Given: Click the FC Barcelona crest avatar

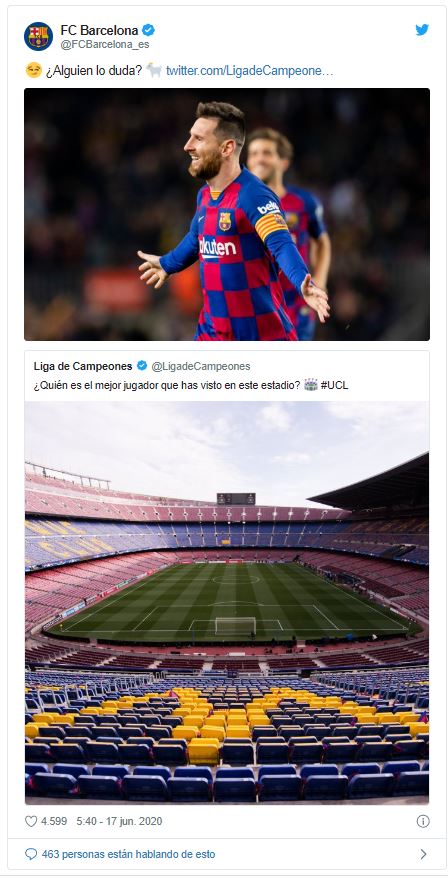Looking at the screenshot, I should coord(38,36).
